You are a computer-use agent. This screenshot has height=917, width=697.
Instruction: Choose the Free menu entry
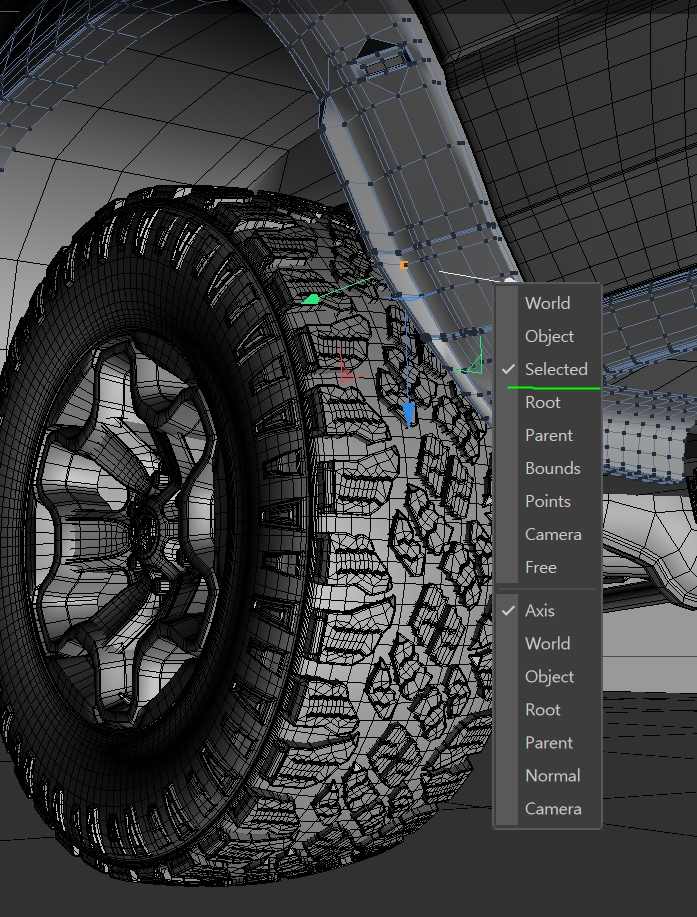pos(548,567)
